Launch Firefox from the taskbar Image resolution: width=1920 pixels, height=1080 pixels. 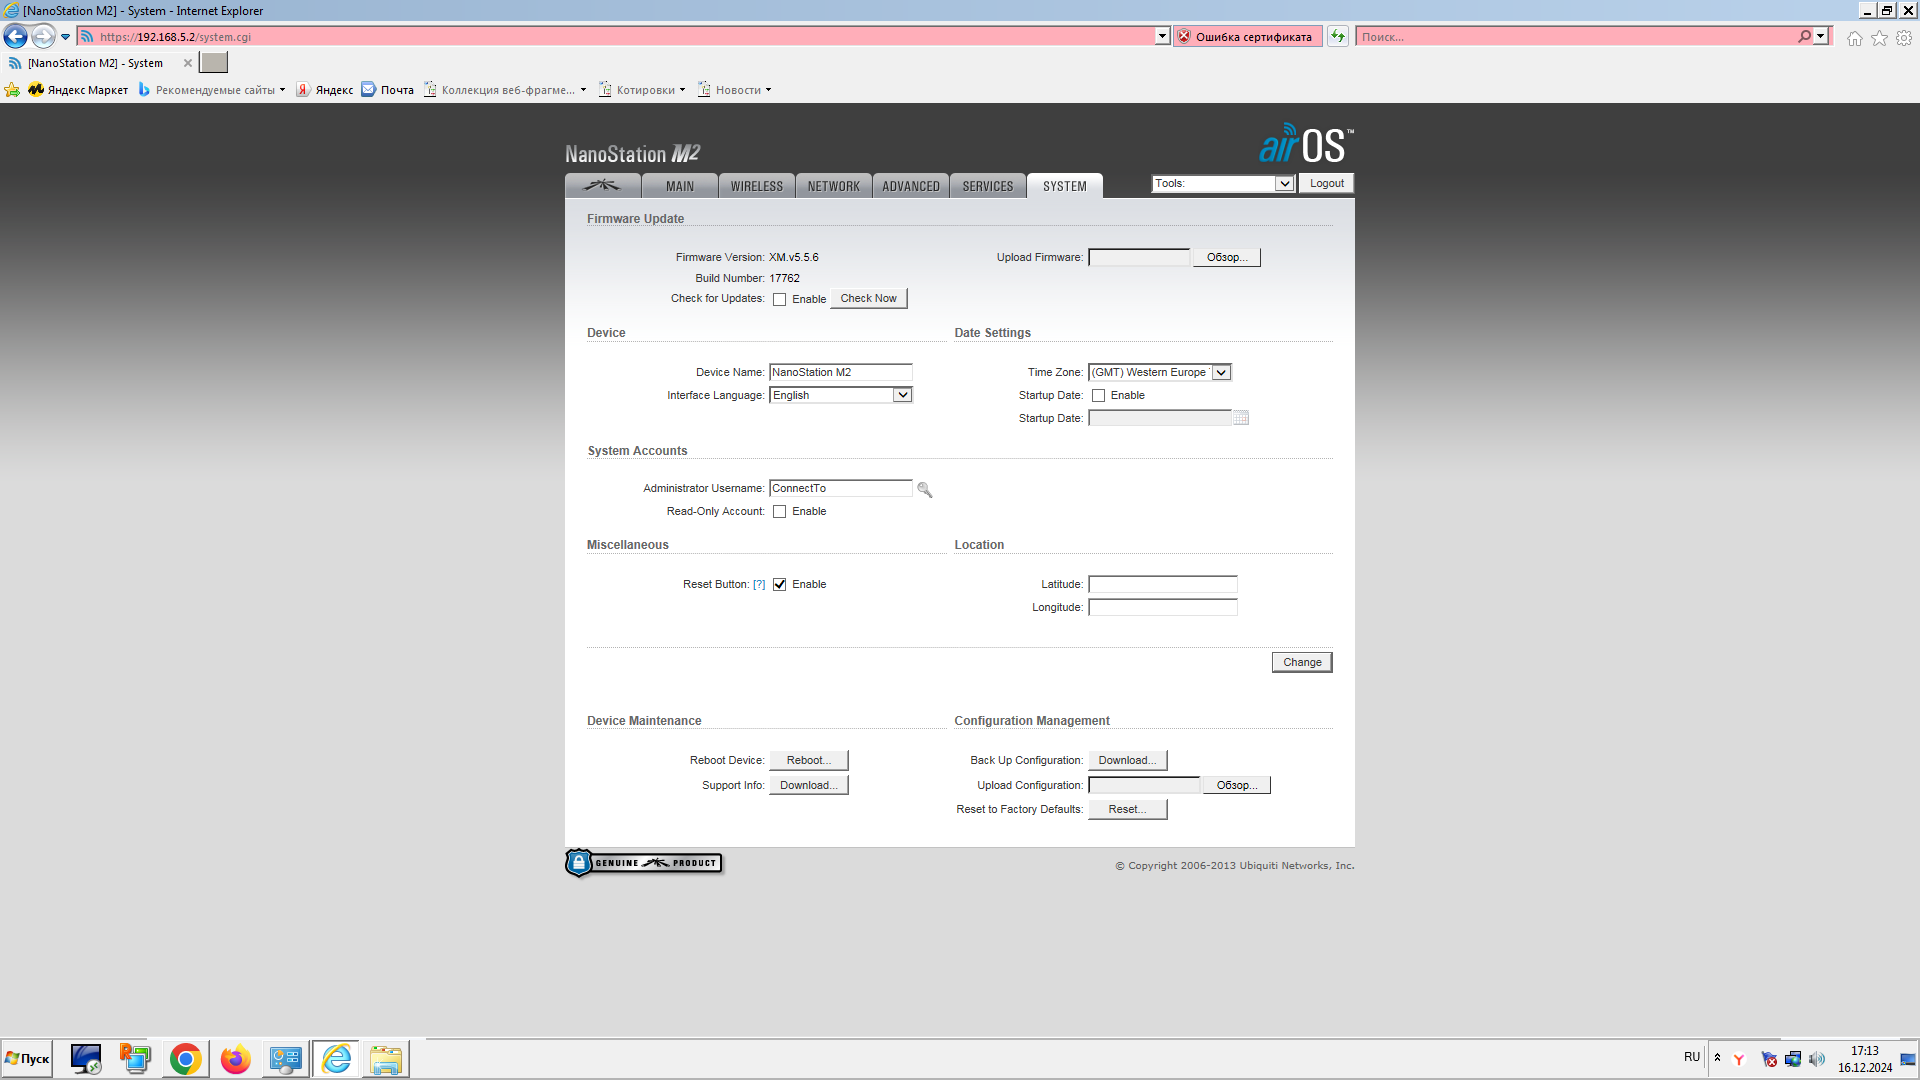(235, 1059)
